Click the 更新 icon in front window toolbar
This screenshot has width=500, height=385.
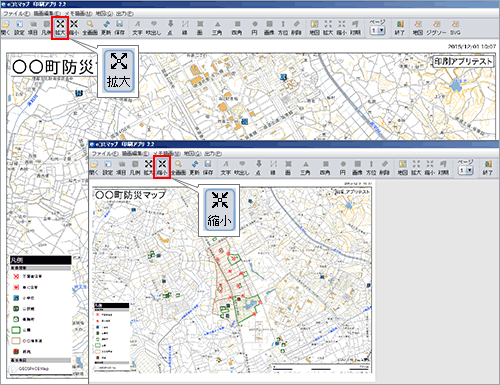[195, 168]
